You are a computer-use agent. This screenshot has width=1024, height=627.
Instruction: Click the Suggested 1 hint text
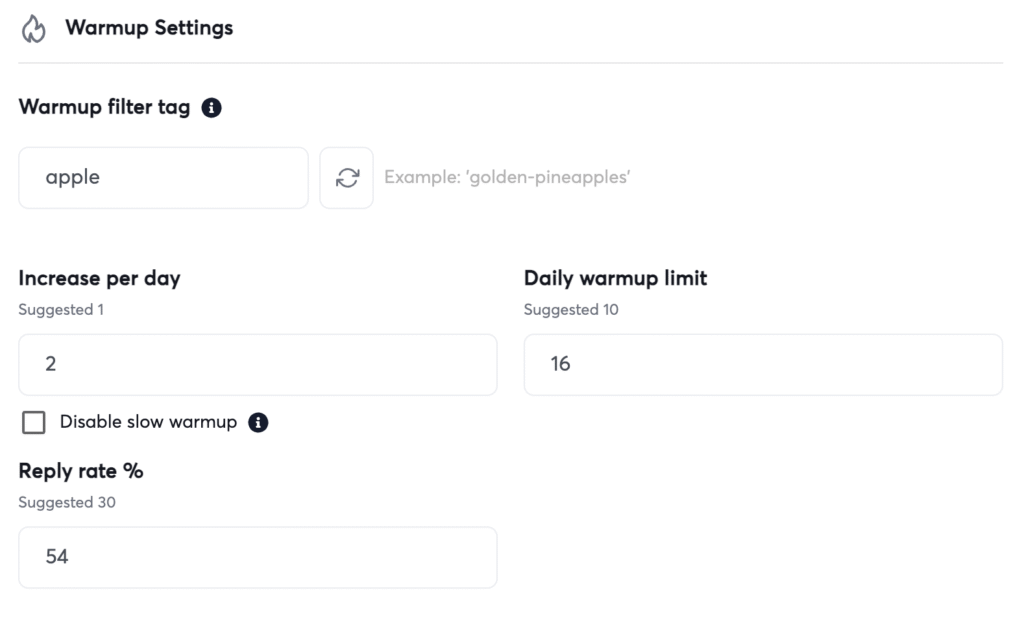click(61, 310)
